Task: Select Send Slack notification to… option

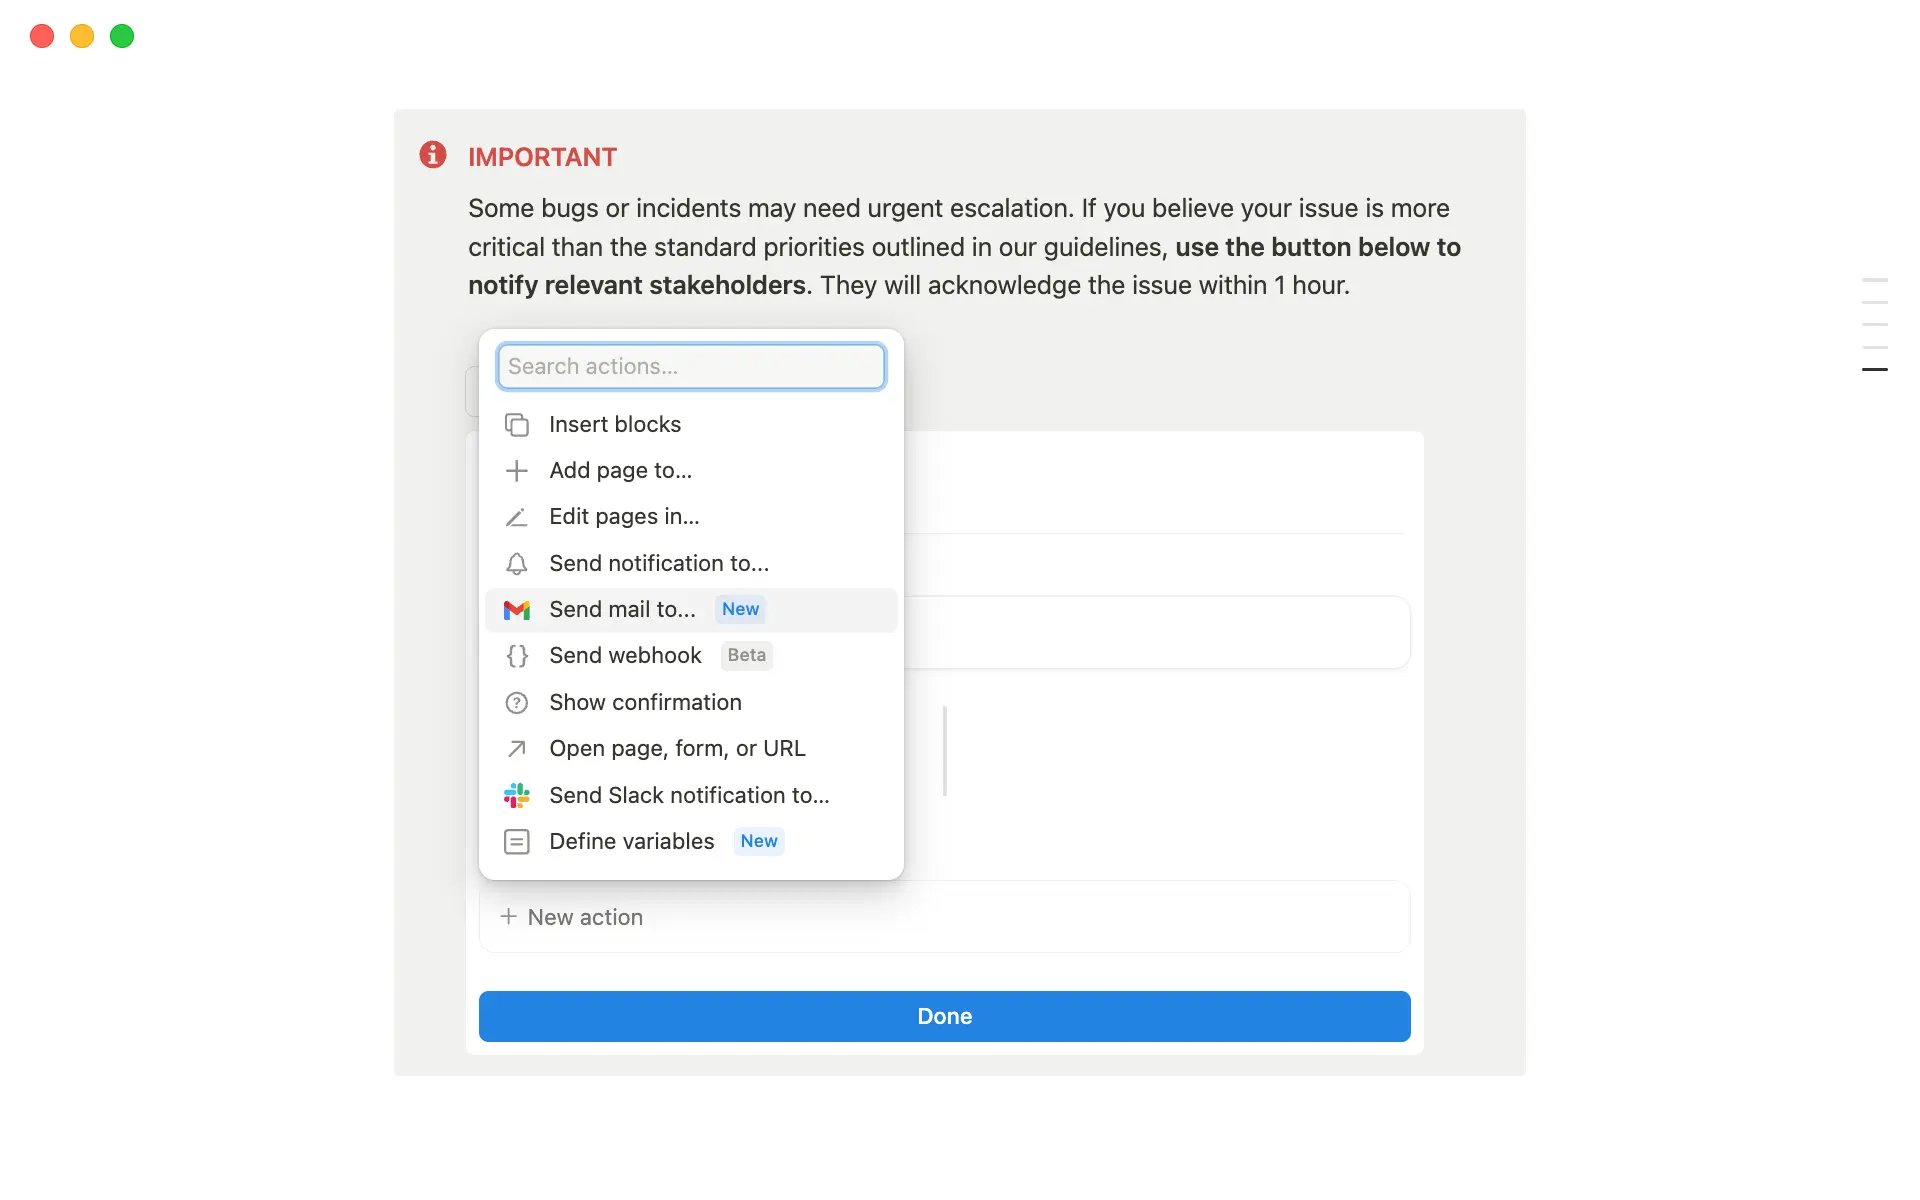Action: tap(689, 796)
